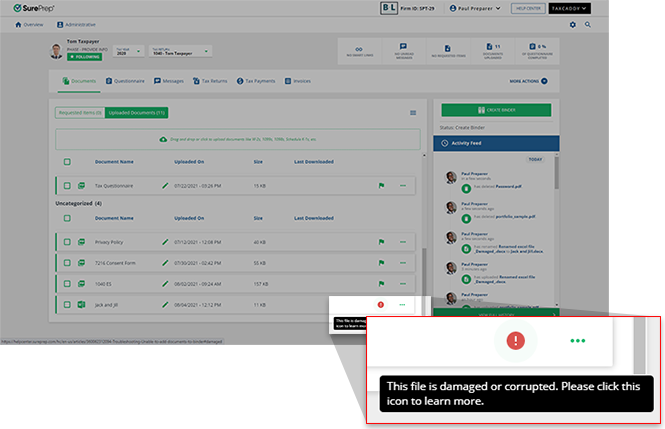The image size is (665, 429).
Task: Go to Overview in top navigation
Action: (x=29, y=25)
